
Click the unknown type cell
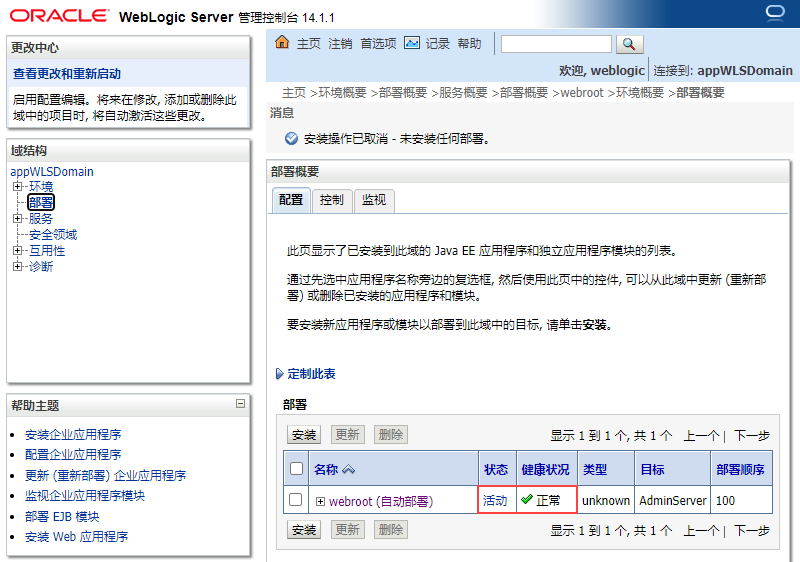point(606,500)
